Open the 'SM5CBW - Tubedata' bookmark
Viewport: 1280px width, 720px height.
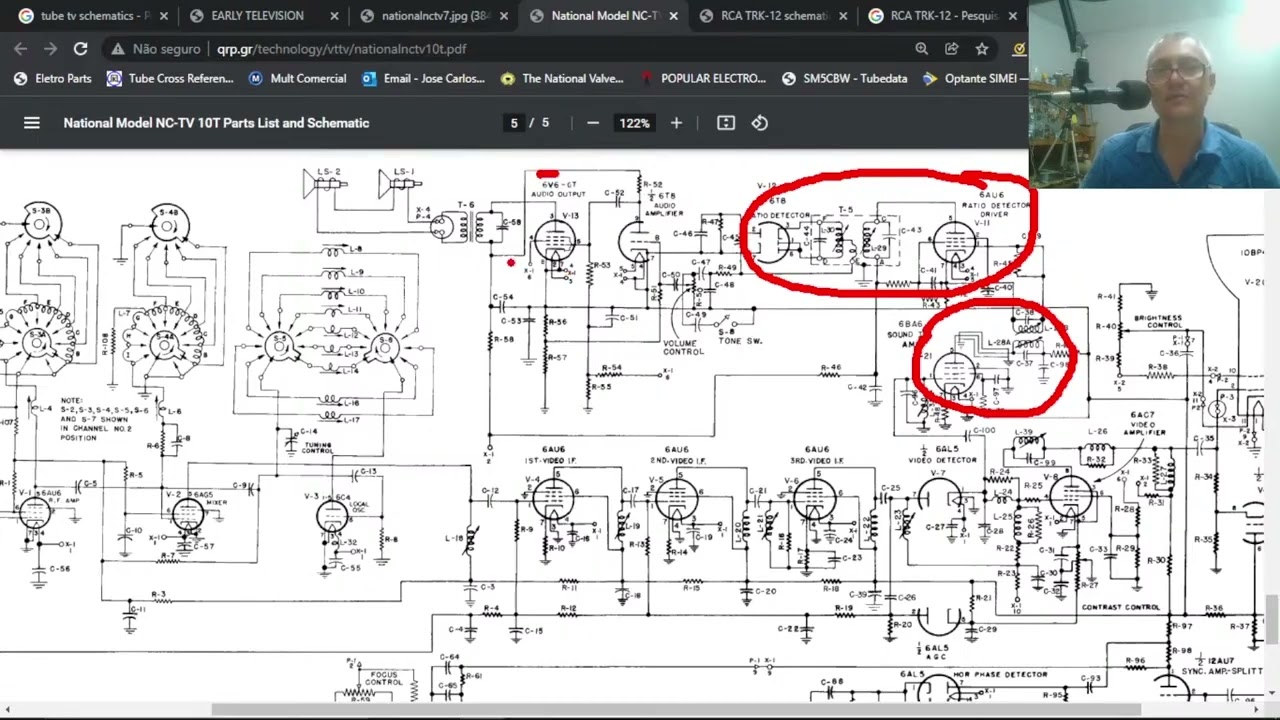click(x=845, y=78)
